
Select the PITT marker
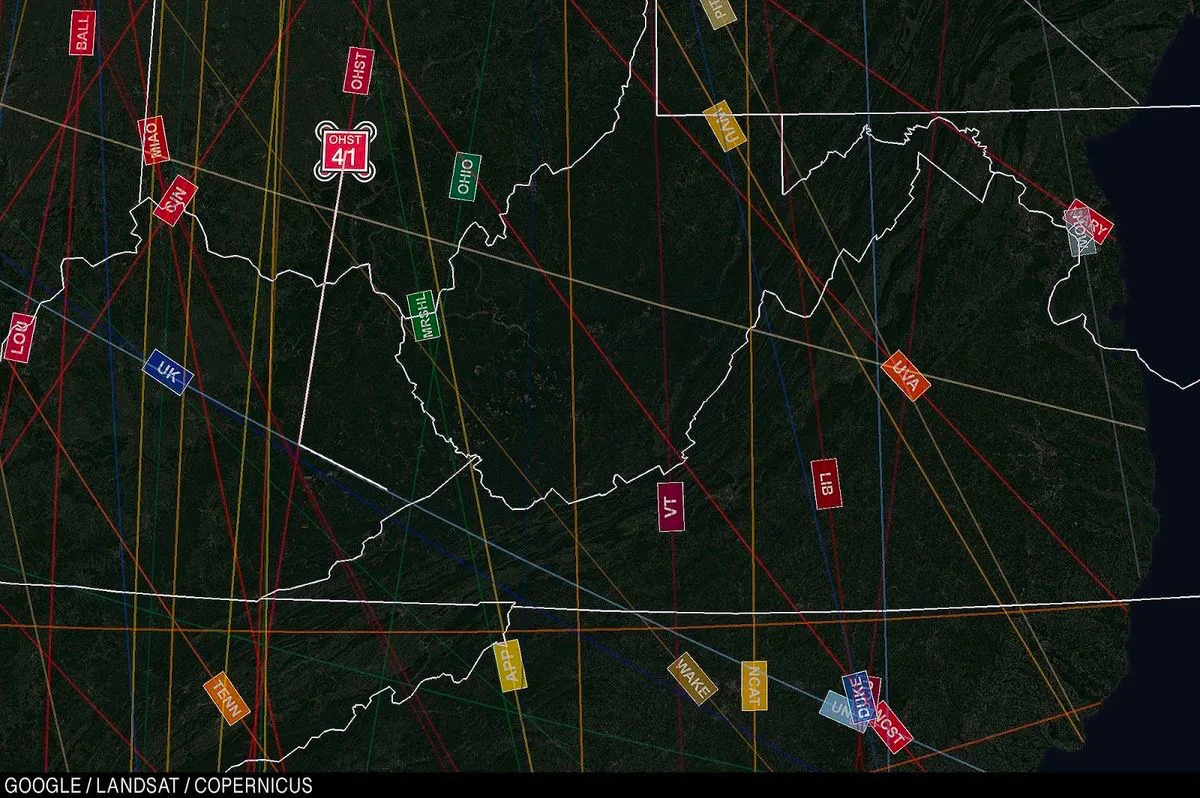click(x=720, y=11)
